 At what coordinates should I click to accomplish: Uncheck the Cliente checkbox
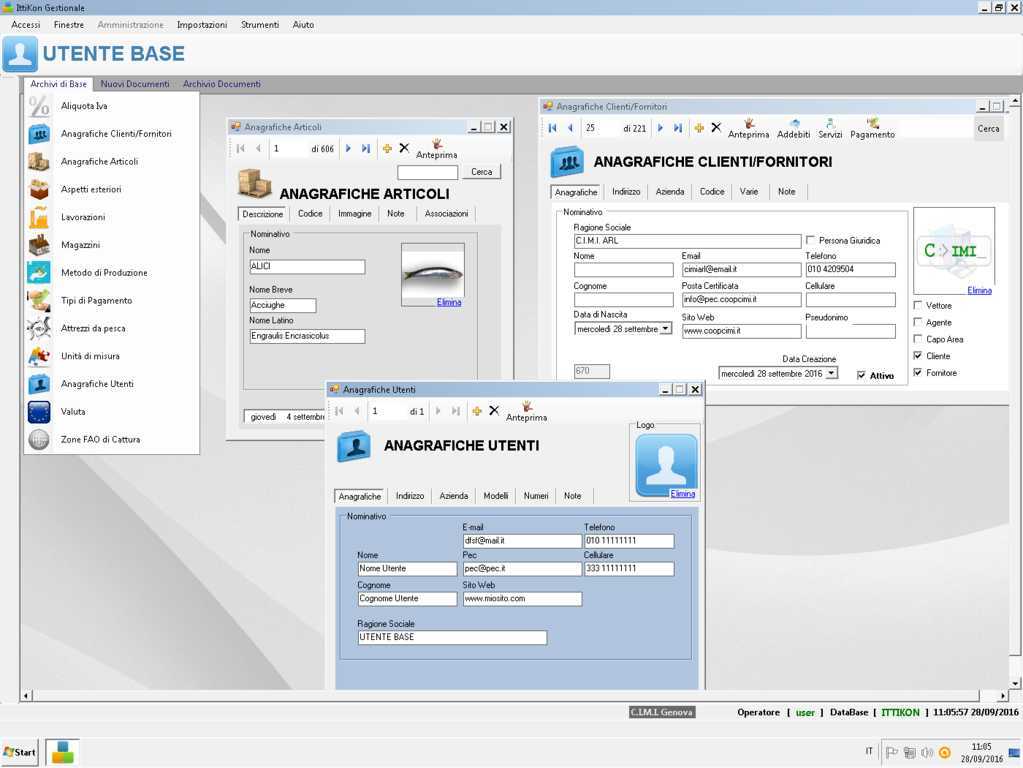pos(918,356)
